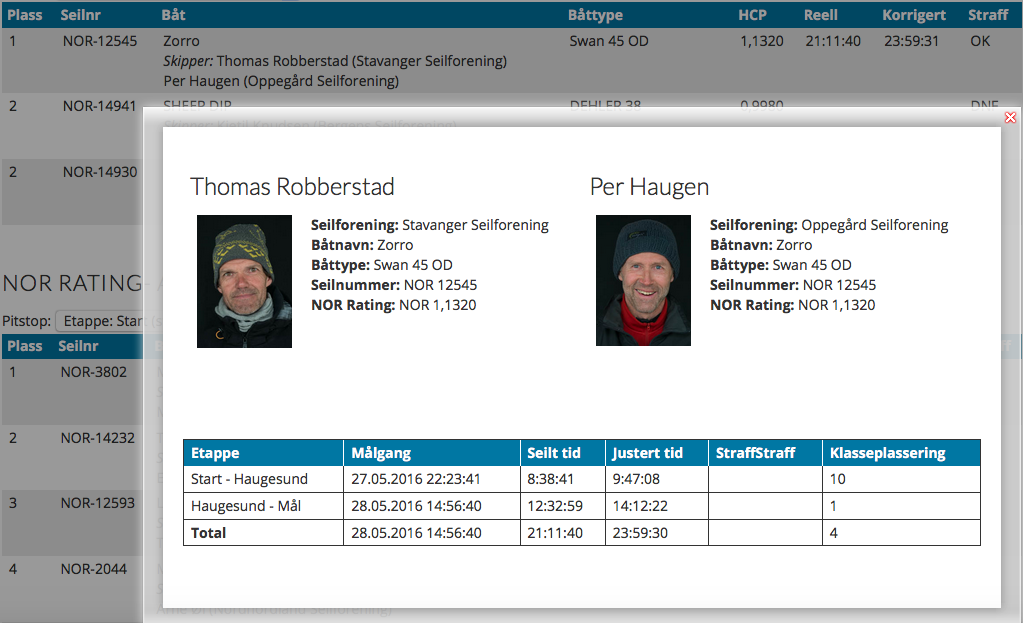Image resolution: width=1023 pixels, height=623 pixels.
Task: Click Thomas's NOR Rating 1,1320 line
Action: (393, 305)
